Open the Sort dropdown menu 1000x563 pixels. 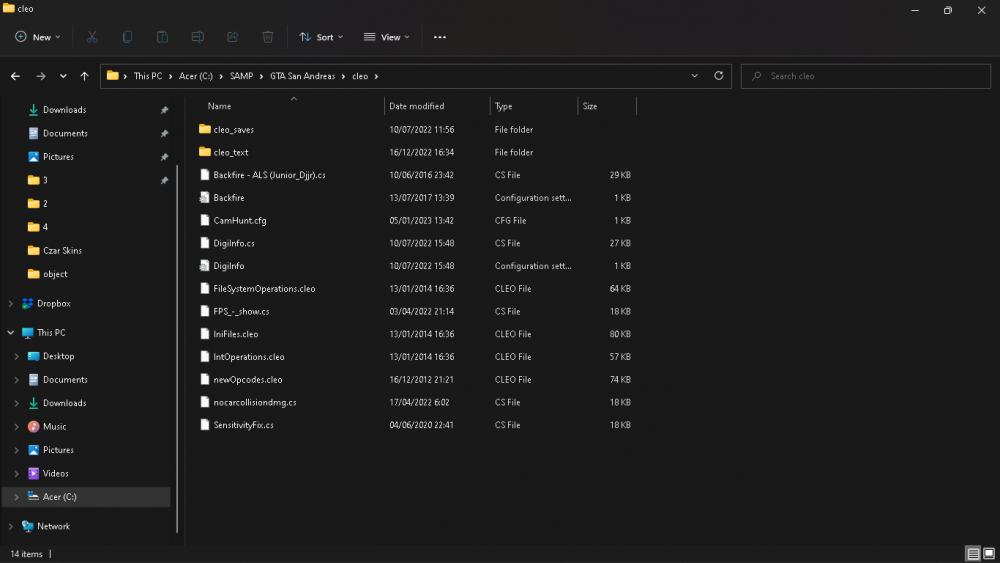(321, 37)
